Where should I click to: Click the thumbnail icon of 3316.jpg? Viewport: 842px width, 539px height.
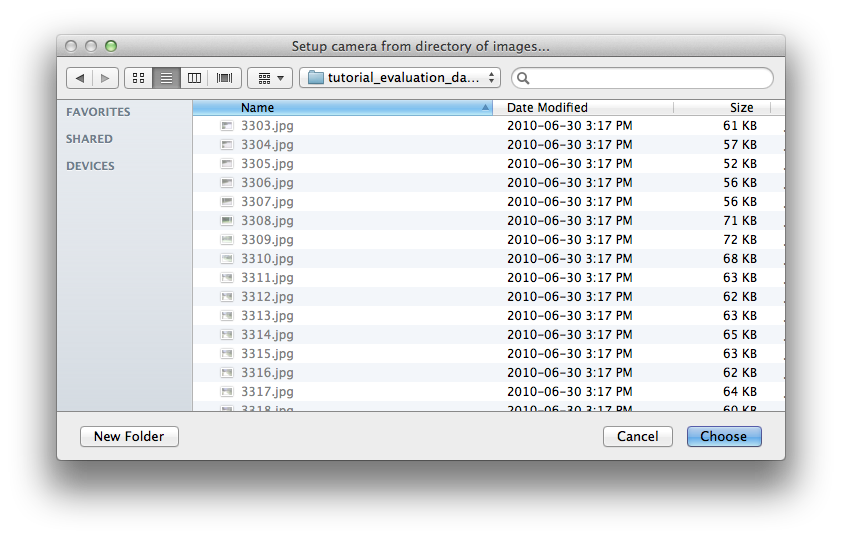pyautogui.click(x=227, y=373)
